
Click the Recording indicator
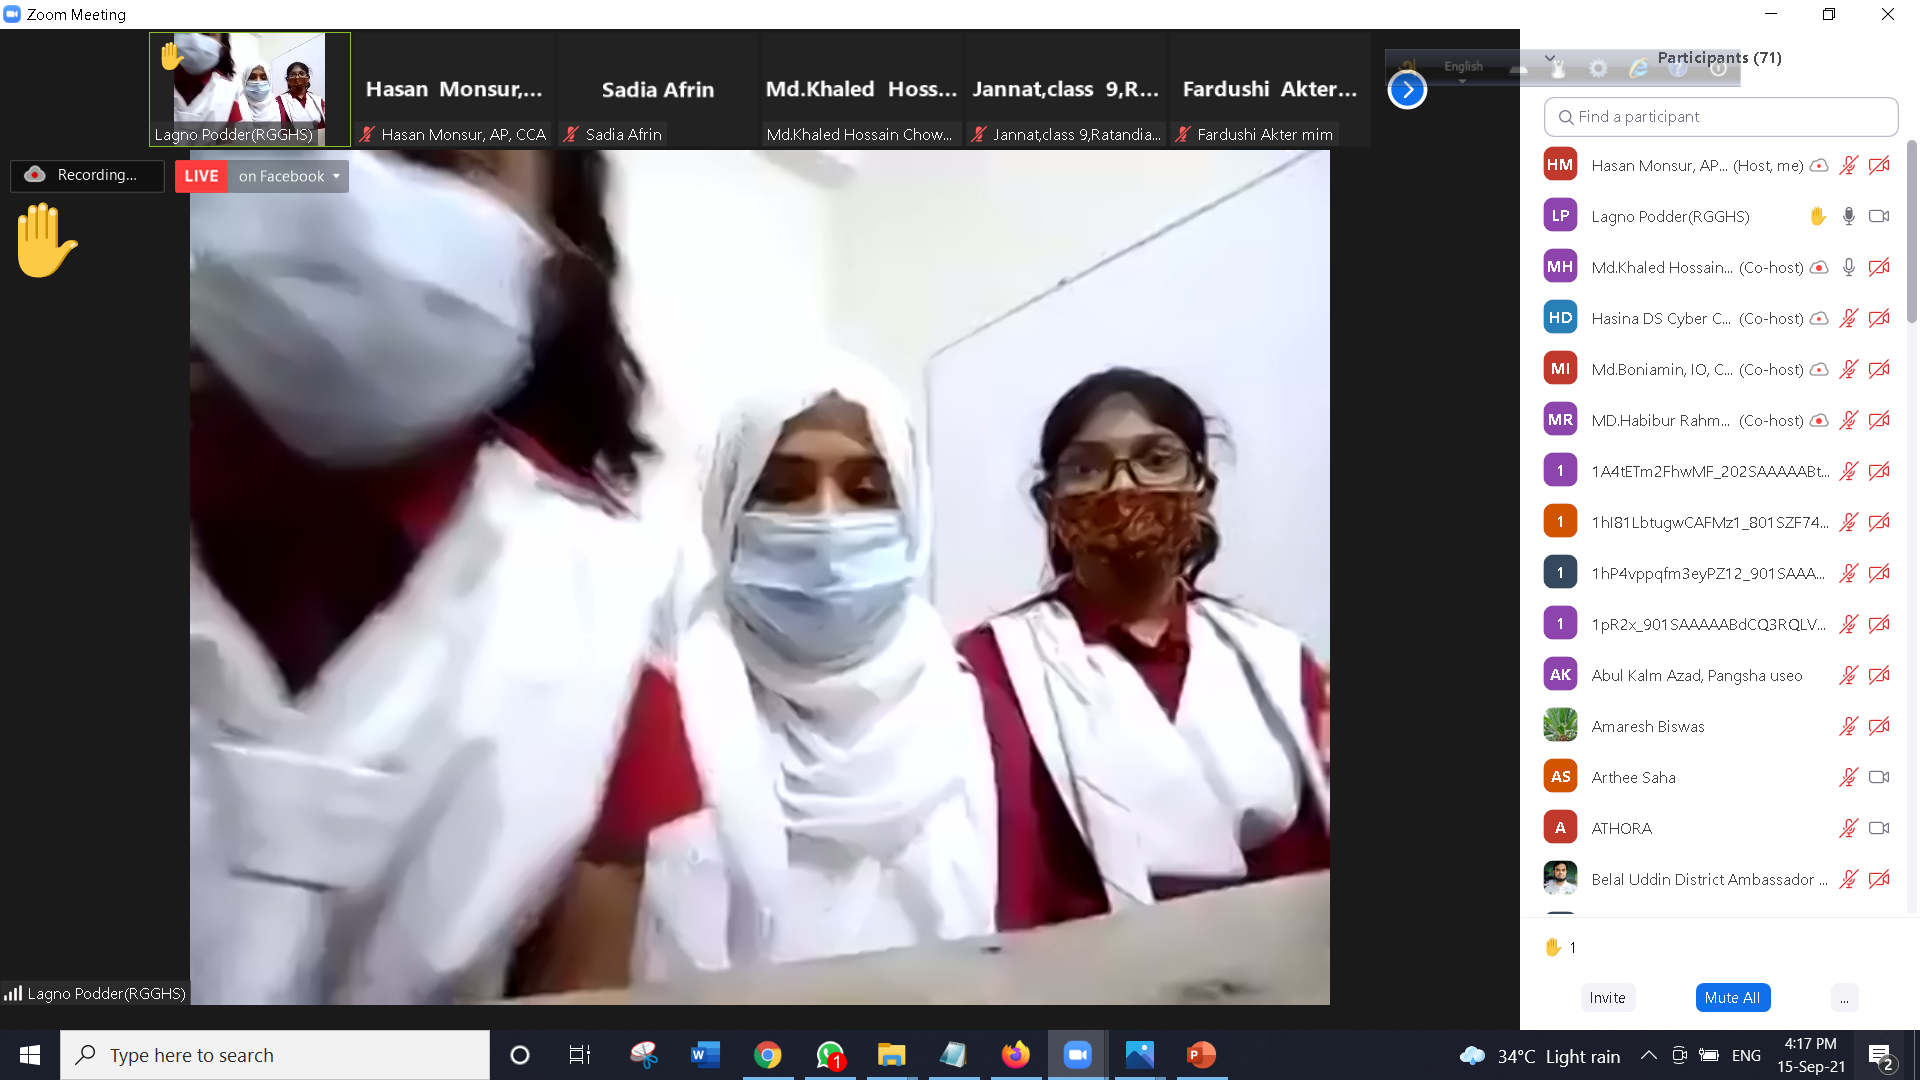[87, 175]
